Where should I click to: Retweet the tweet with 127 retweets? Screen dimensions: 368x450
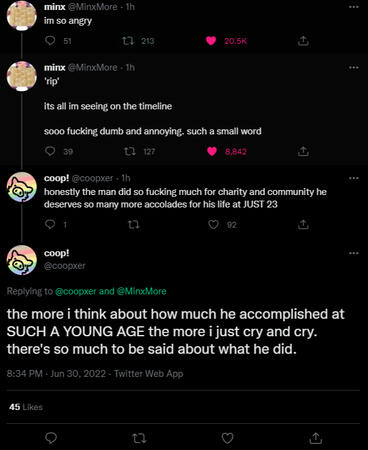click(130, 152)
